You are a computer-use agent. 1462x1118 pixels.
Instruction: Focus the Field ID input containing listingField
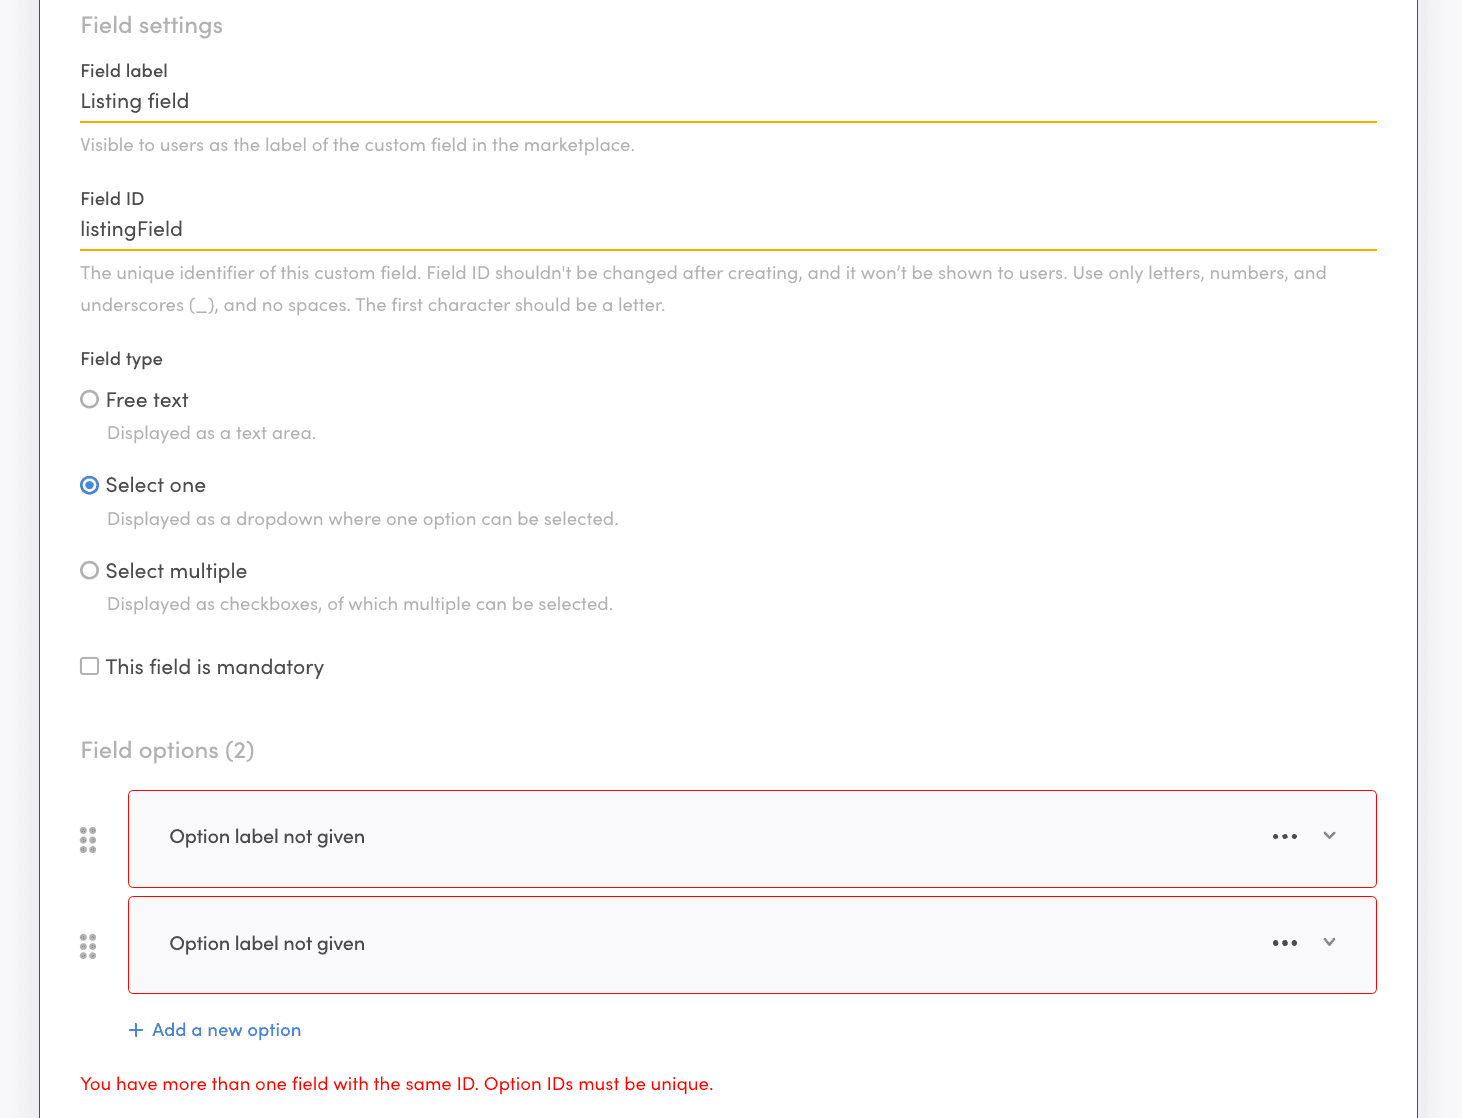(727, 229)
